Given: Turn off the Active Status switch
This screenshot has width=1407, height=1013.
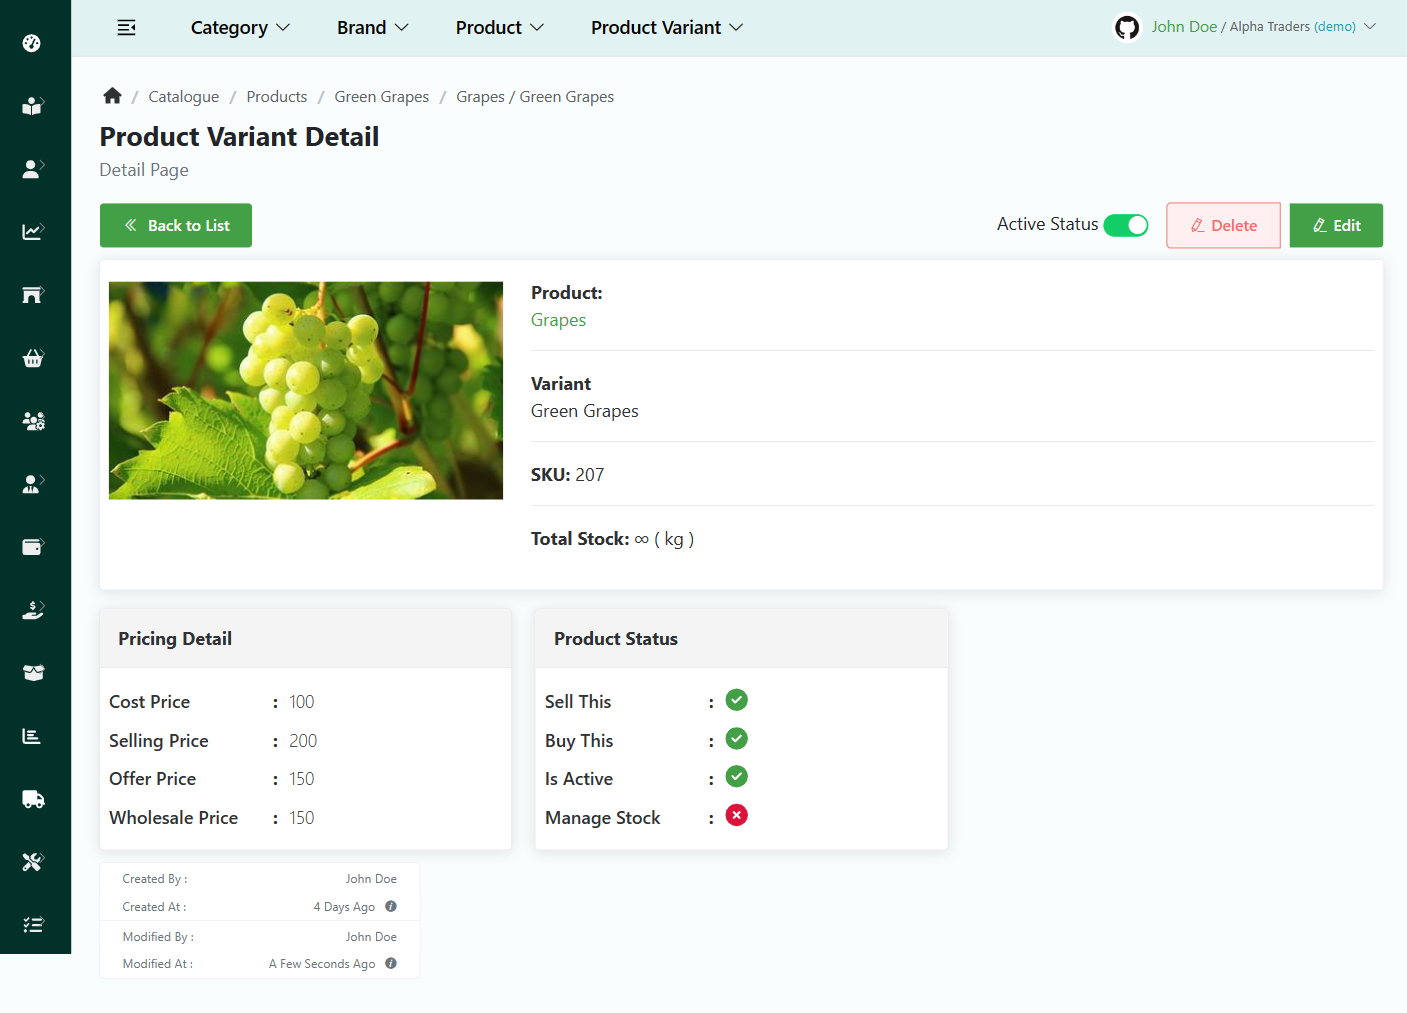Looking at the screenshot, I should click(x=1125, y=225).
